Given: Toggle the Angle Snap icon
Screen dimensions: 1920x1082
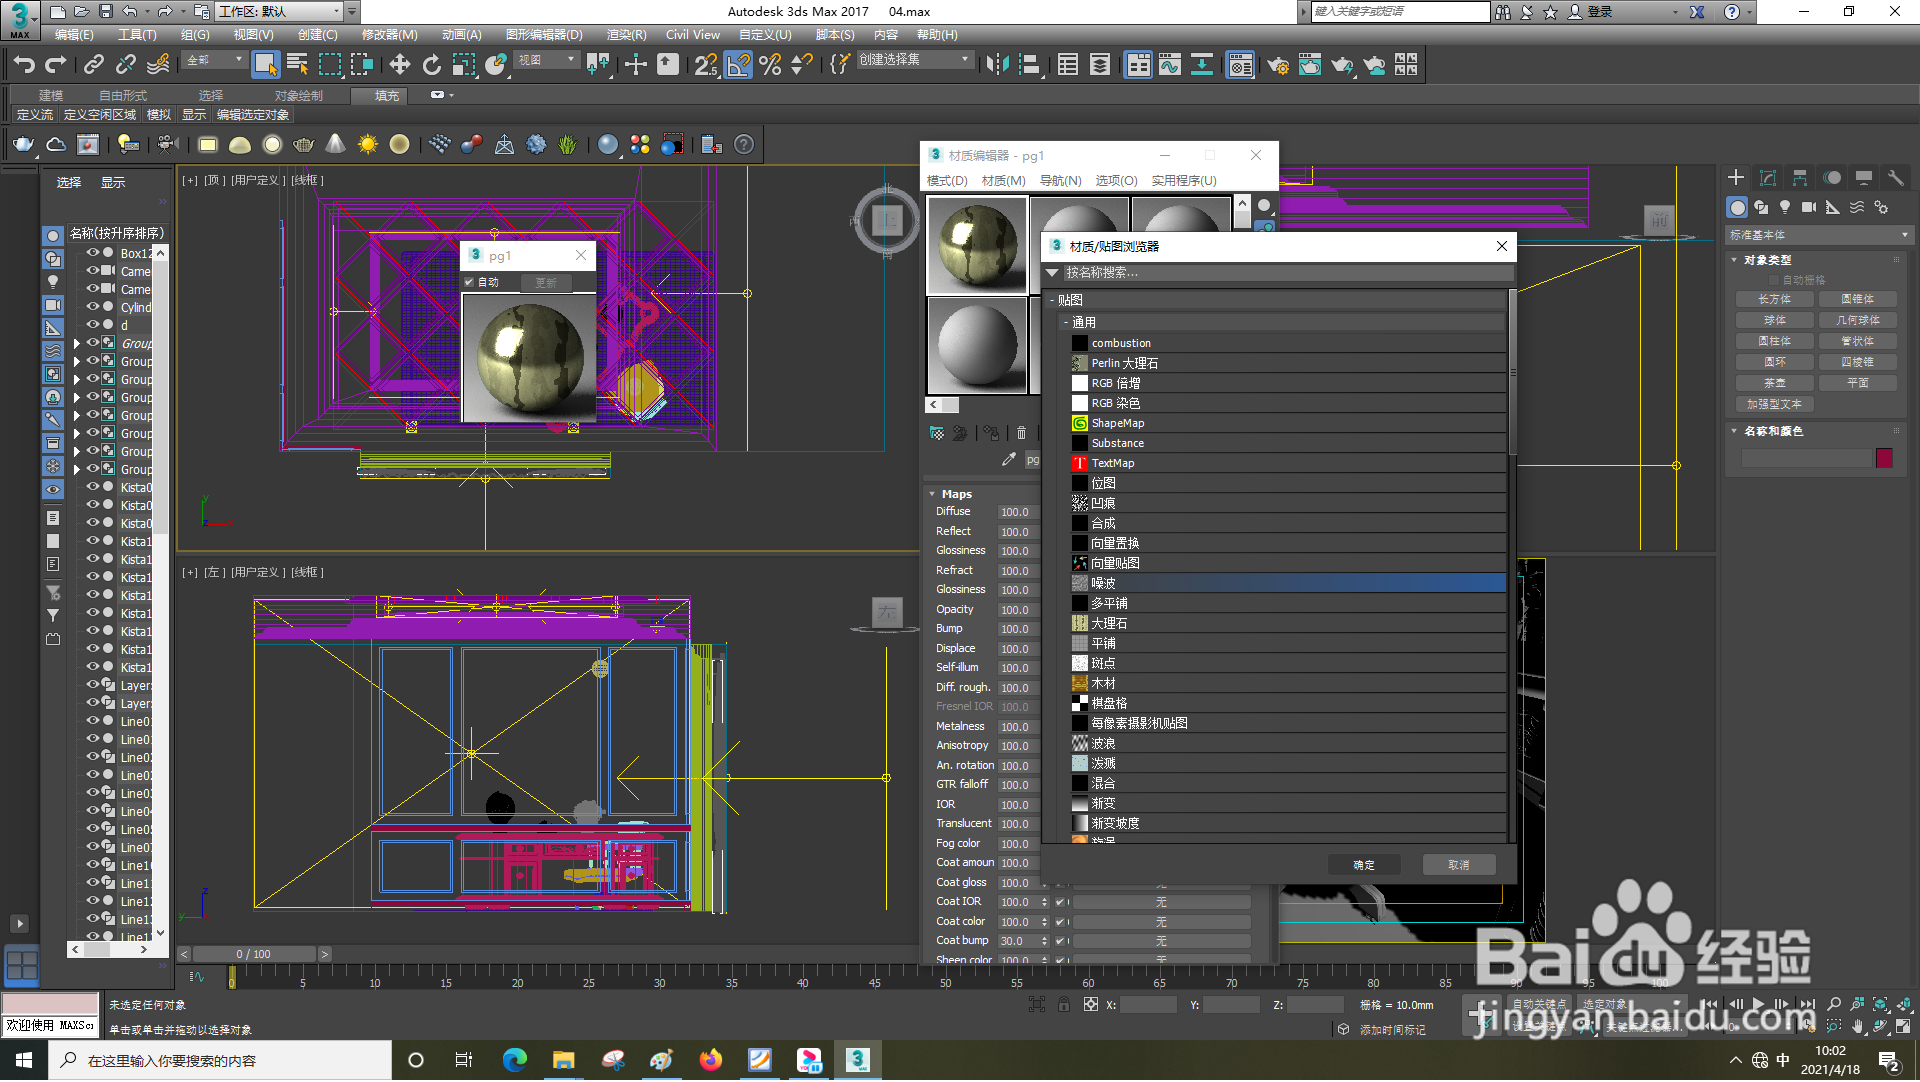Looking at the screenshot, I should point(738,65).
